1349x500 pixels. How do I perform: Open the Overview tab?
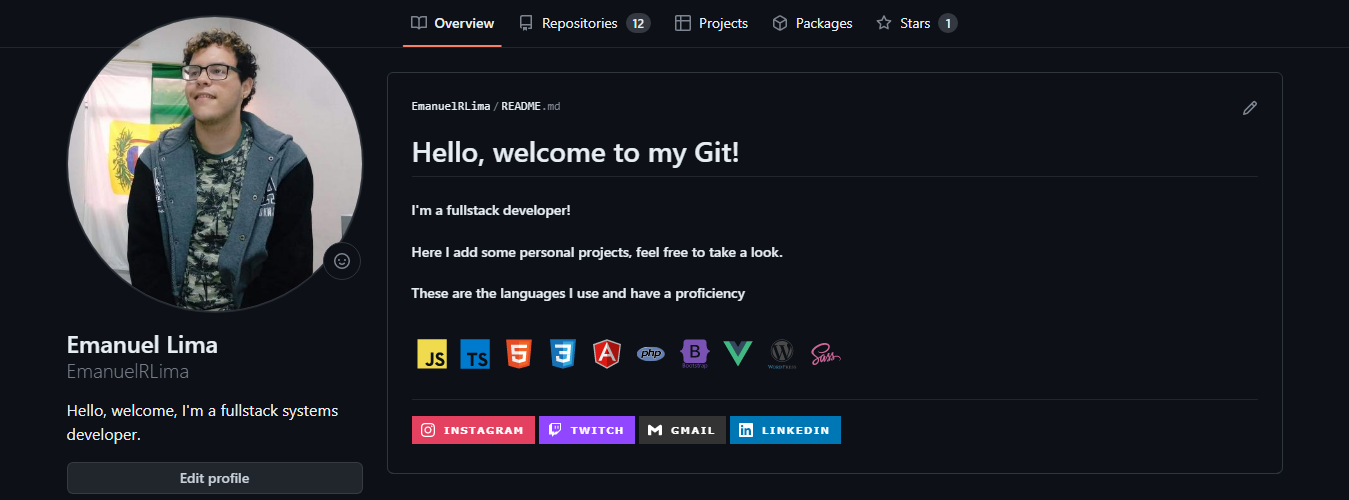click(452, 23)
